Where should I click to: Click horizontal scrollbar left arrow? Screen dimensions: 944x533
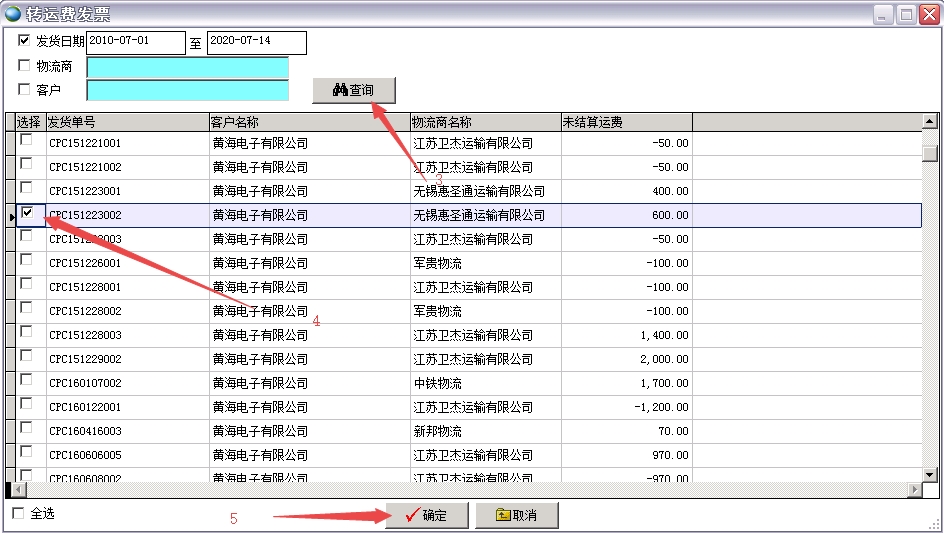18,489
